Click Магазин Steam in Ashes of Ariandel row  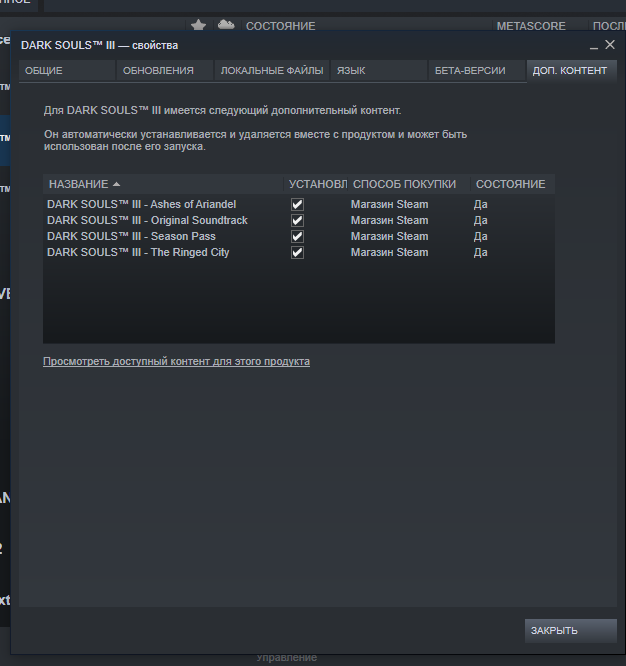tap(389, 204)
